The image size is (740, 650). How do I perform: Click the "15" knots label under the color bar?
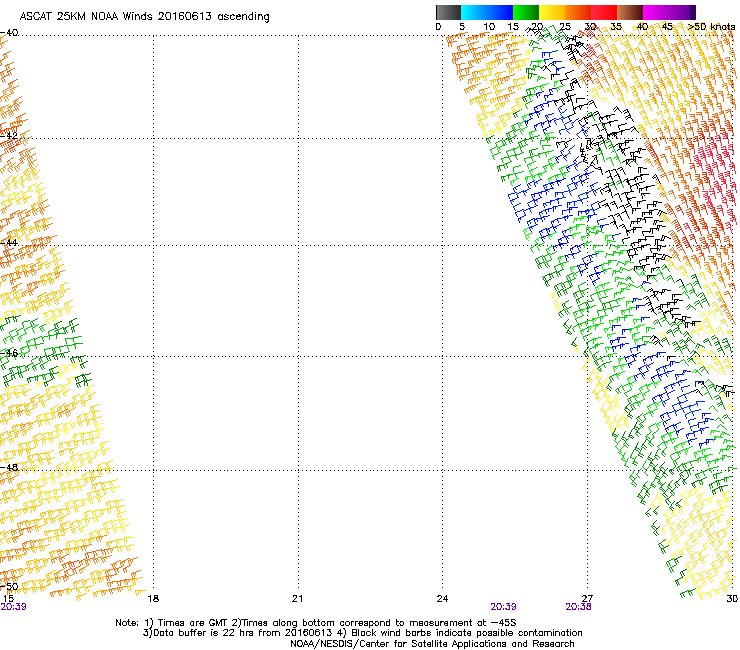coord(513,27)
